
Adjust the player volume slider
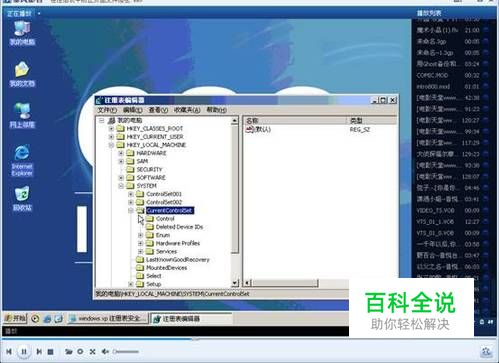pyautogui.click(x=126, y=351)
